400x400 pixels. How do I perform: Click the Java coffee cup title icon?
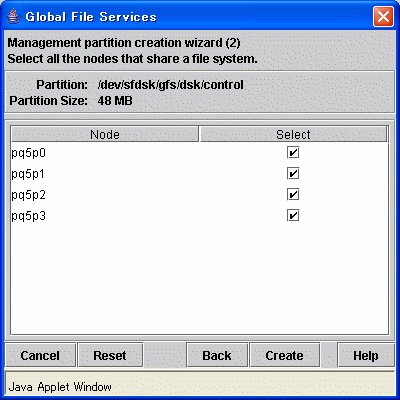click(x=13, y=17)
